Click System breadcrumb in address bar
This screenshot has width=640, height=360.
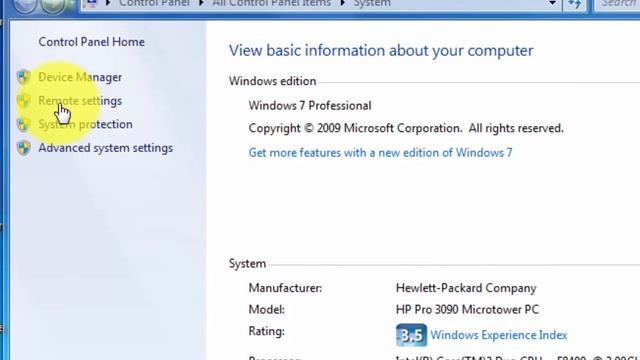(x=372, y=3)
